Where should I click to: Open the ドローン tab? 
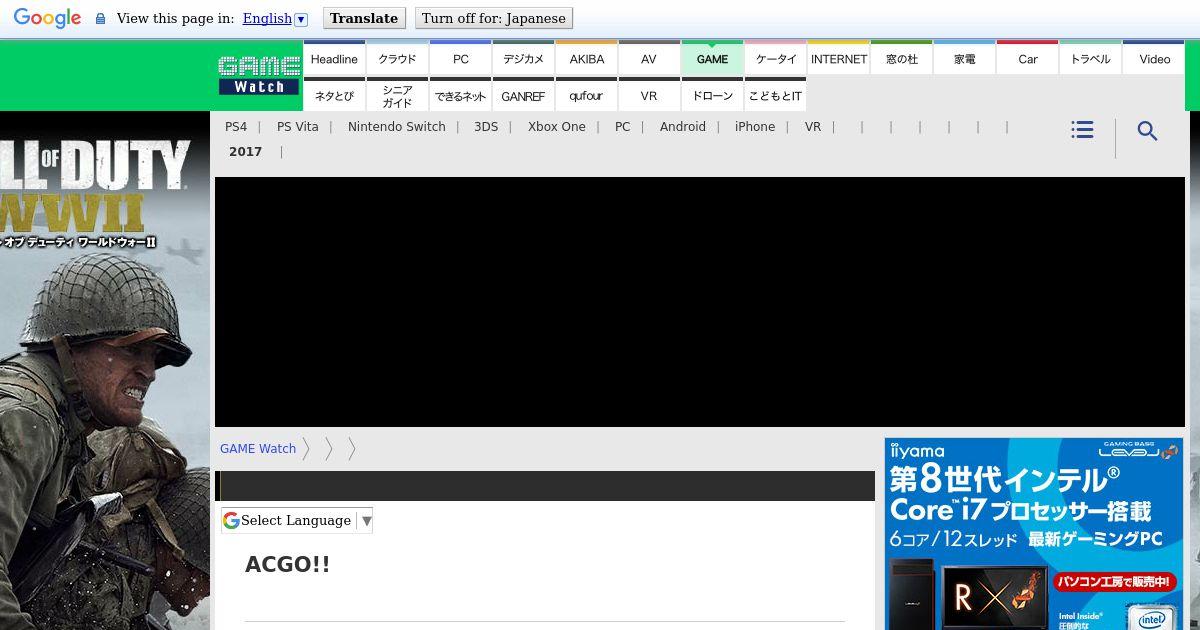712,95
